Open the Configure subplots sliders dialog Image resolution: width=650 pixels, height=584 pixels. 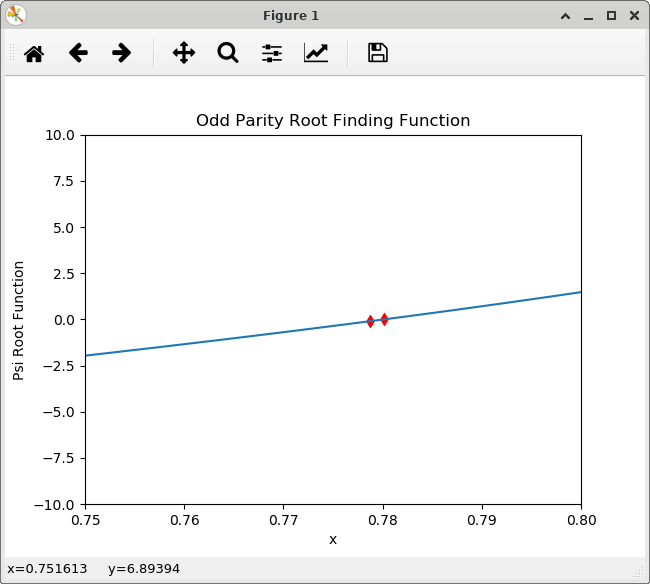[x=272, y=53]
